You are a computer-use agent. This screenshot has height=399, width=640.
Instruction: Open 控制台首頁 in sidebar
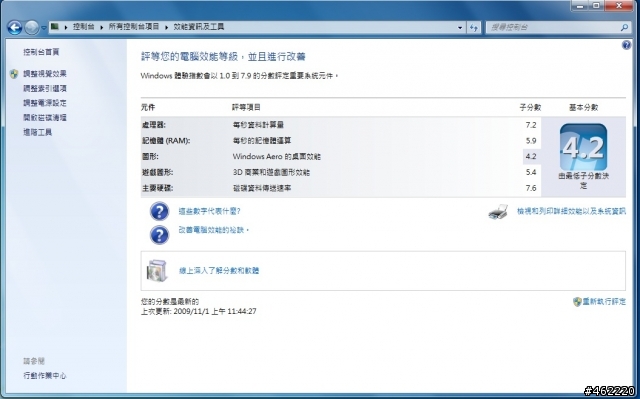click(x=41, y=52)
